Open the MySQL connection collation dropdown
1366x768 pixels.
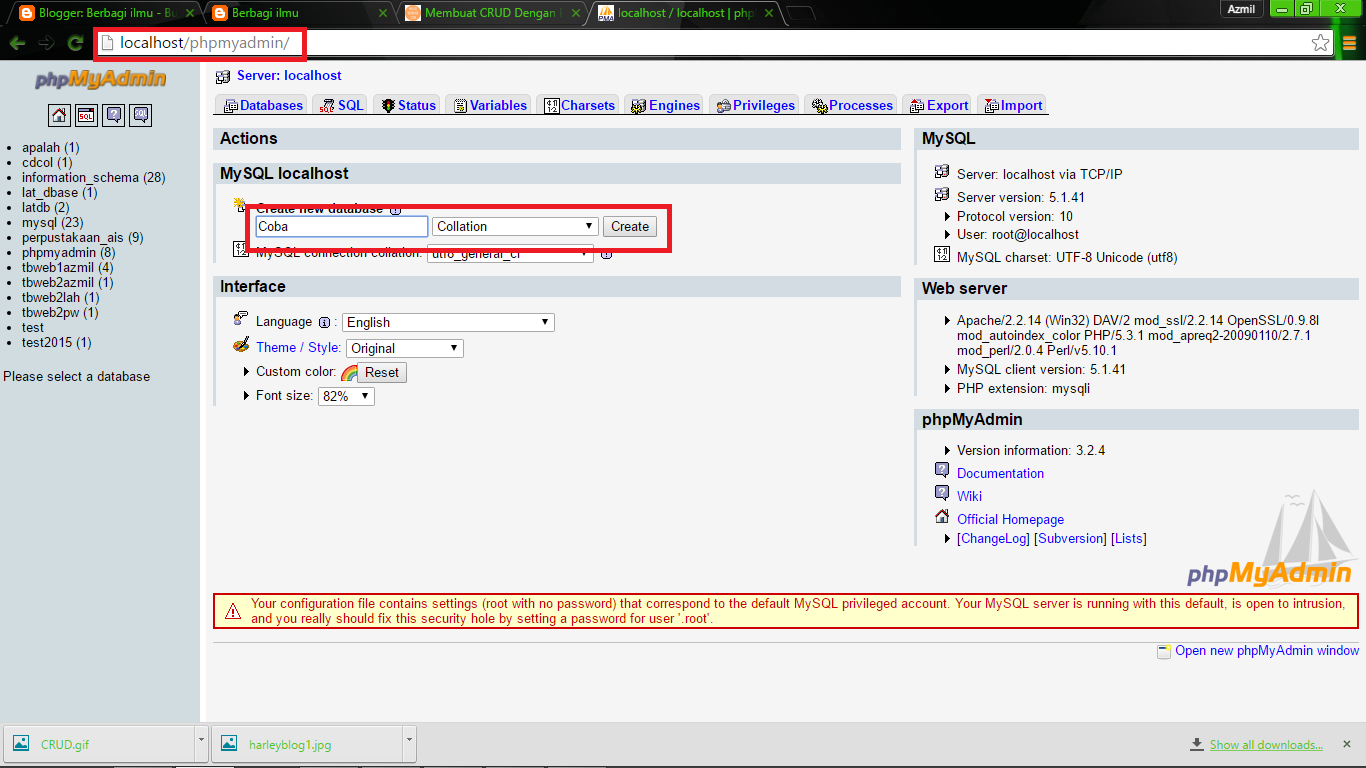coord(510,253)
